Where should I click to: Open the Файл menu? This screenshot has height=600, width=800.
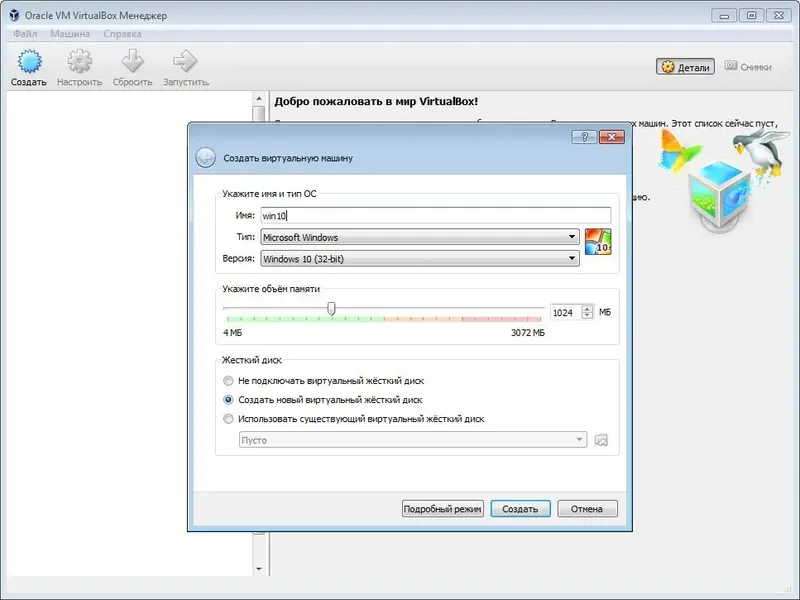tap(24, 32)
